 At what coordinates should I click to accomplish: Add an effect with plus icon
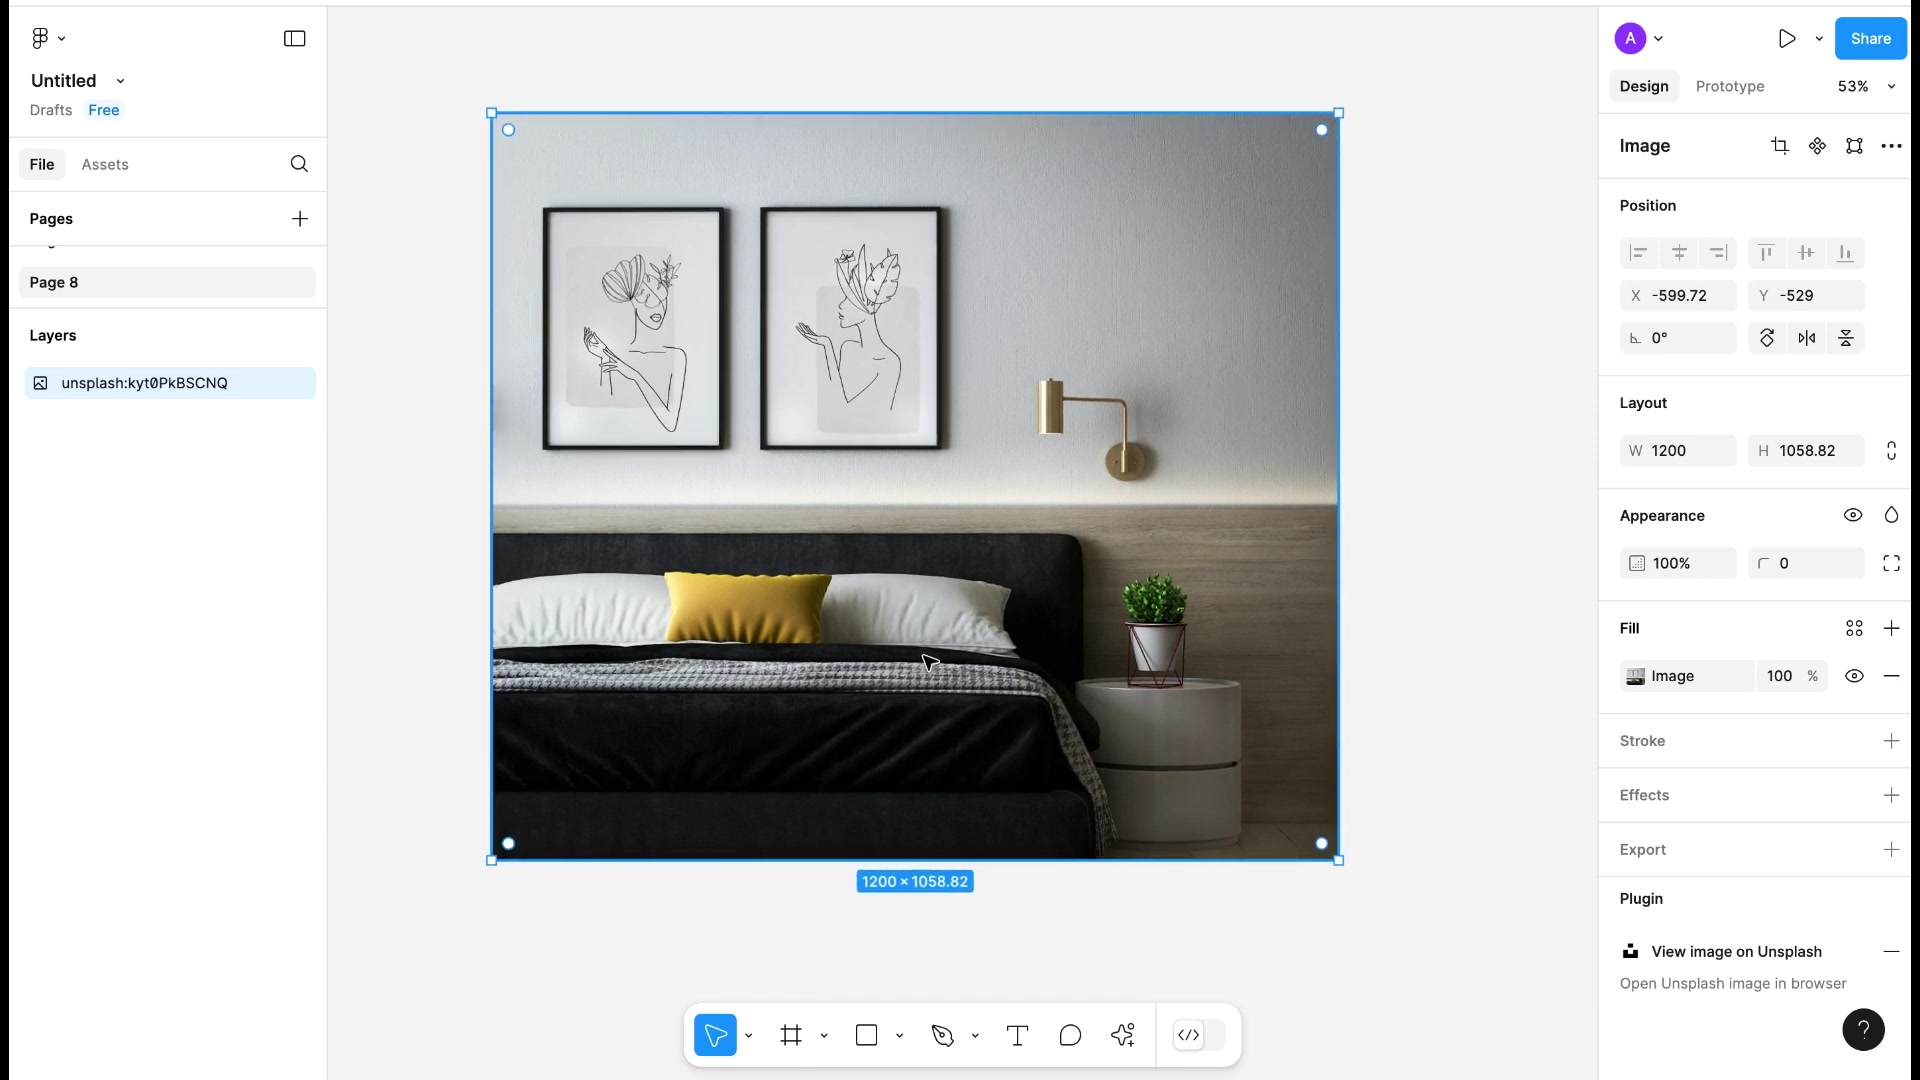(x=1891, y=795)
